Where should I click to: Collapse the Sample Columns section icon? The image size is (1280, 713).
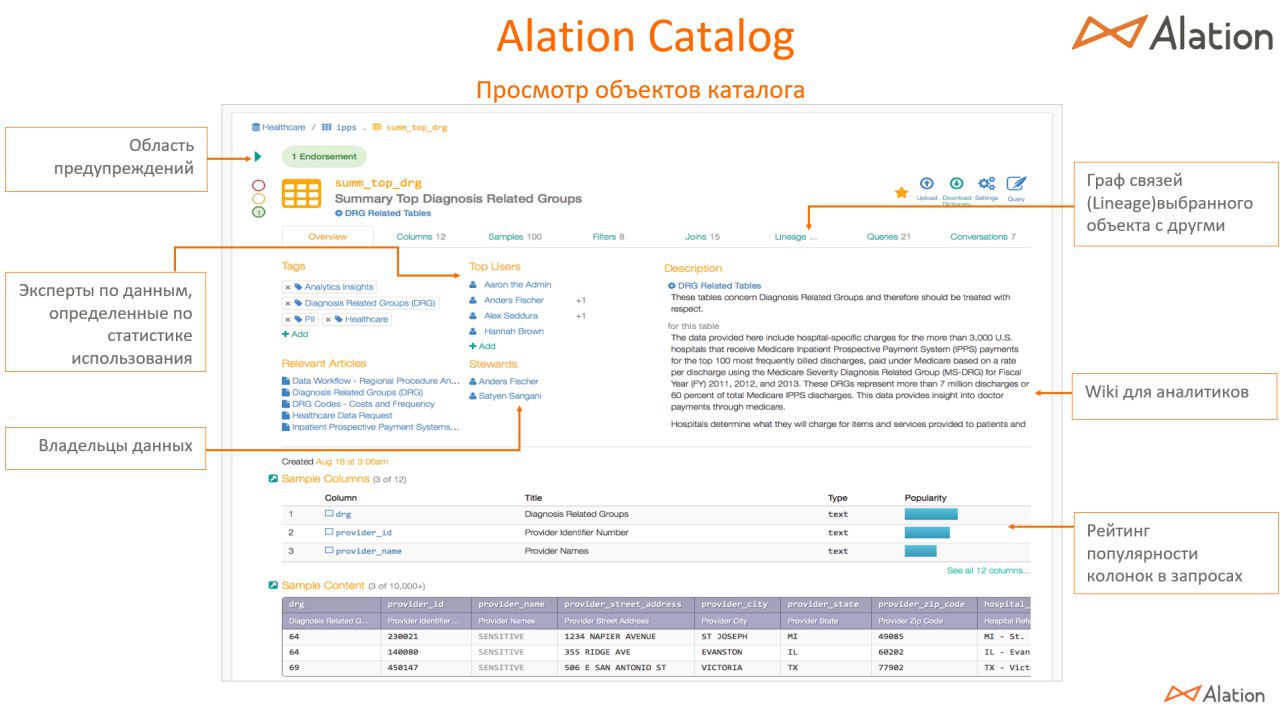[x=273, y=479]
